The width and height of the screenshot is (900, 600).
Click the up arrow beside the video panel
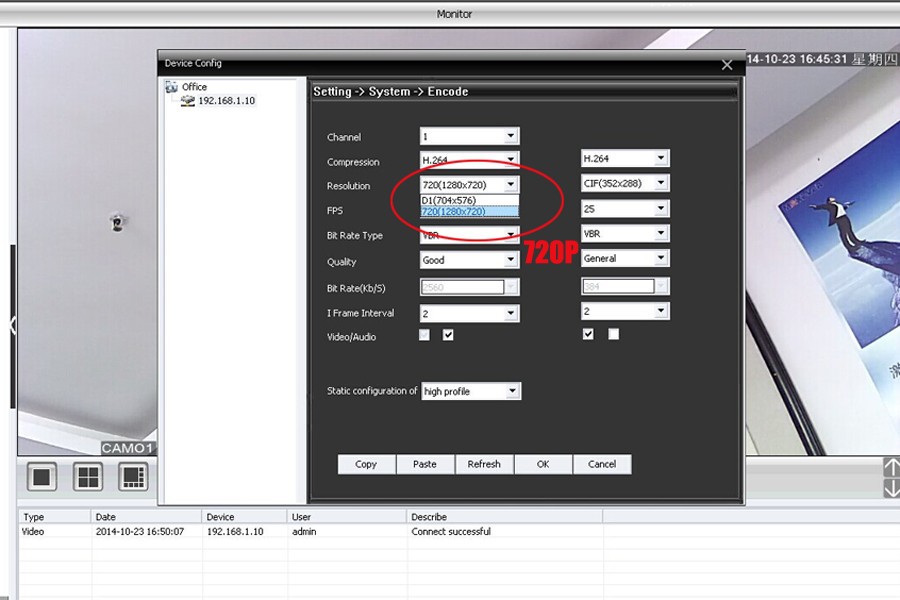(891, 468)
